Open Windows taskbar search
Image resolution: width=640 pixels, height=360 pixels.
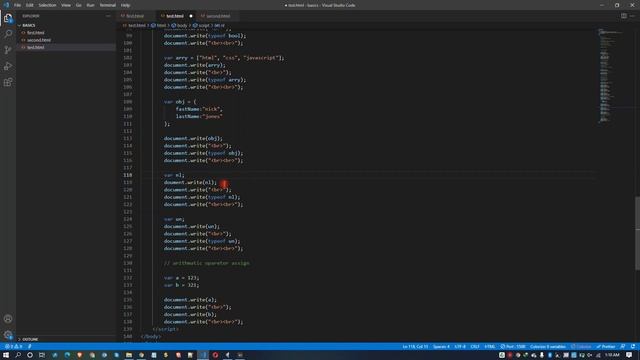18,355
